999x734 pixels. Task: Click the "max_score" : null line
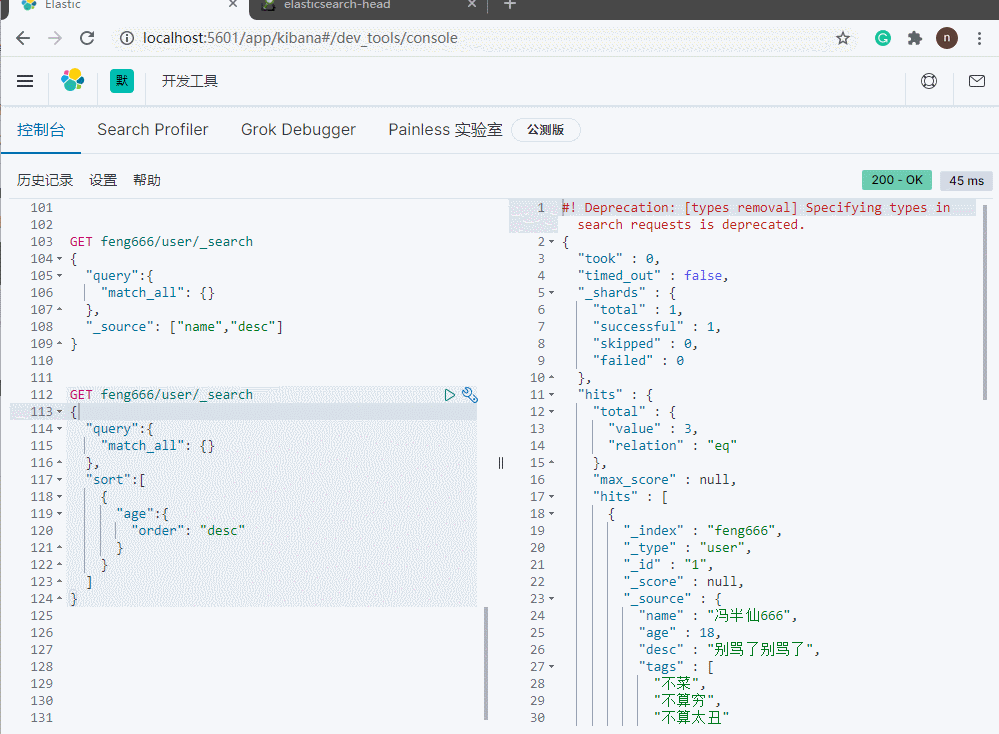click(x=664, y=480)
